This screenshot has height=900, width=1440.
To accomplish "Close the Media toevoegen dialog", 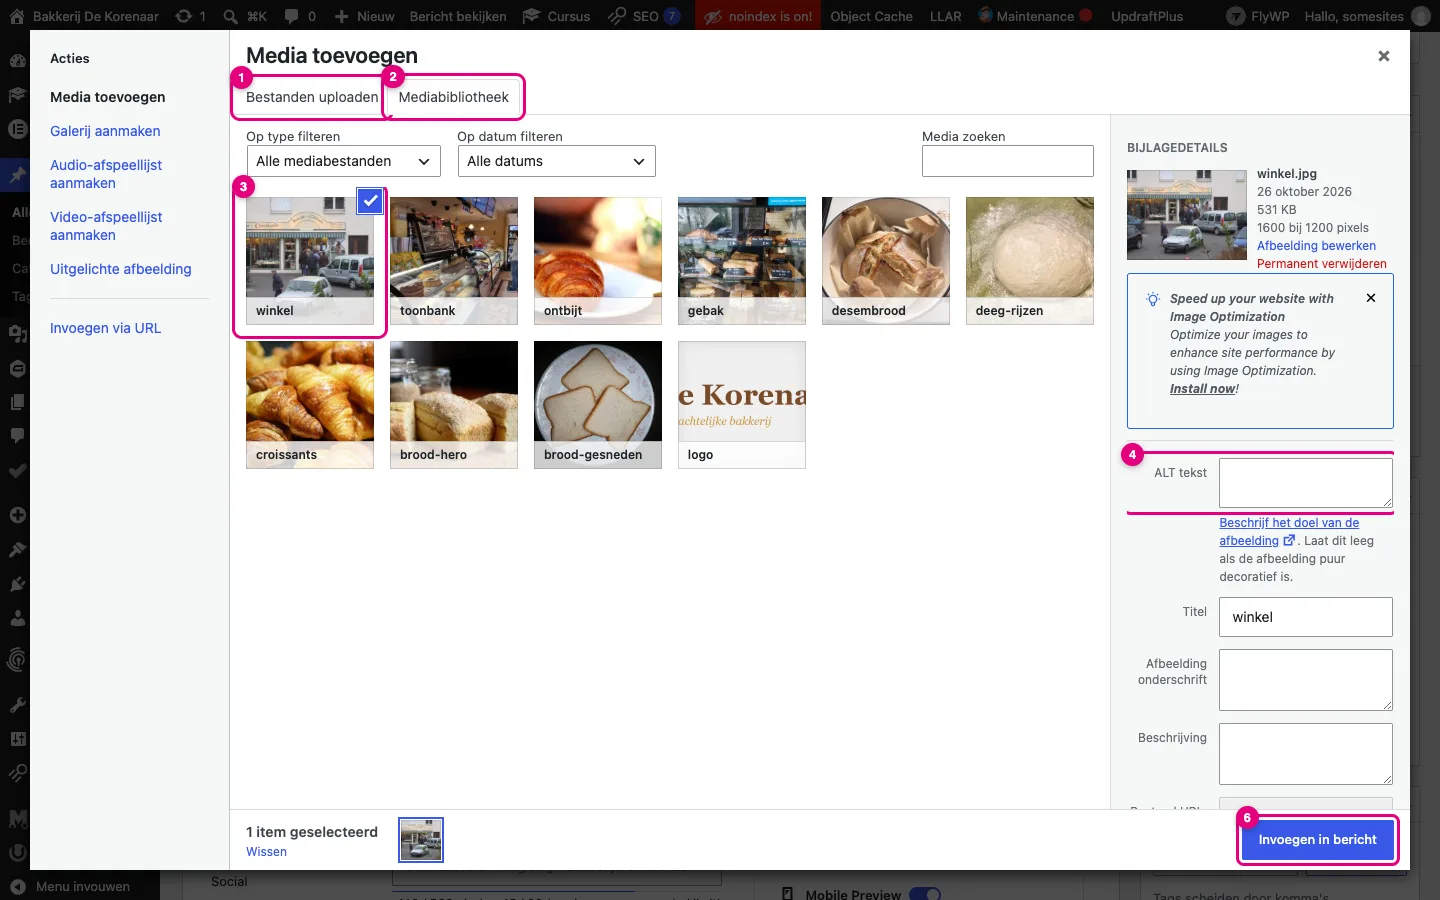I will [x=1384, y=56].
